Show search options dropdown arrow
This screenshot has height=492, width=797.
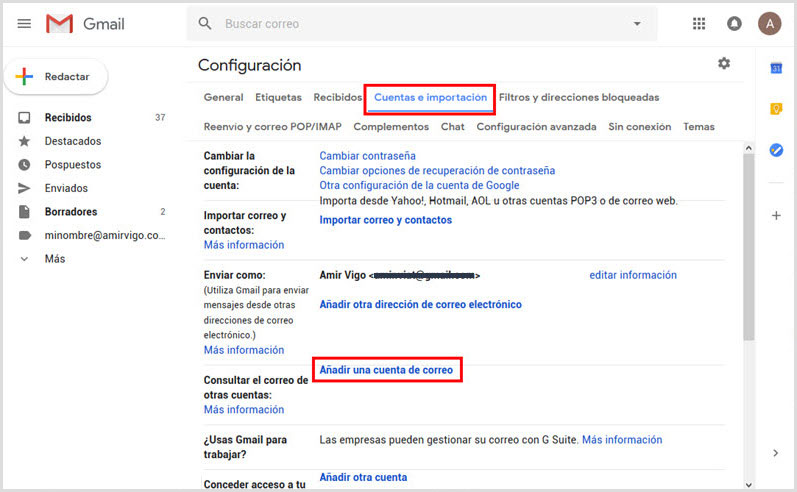pos(637,23)
